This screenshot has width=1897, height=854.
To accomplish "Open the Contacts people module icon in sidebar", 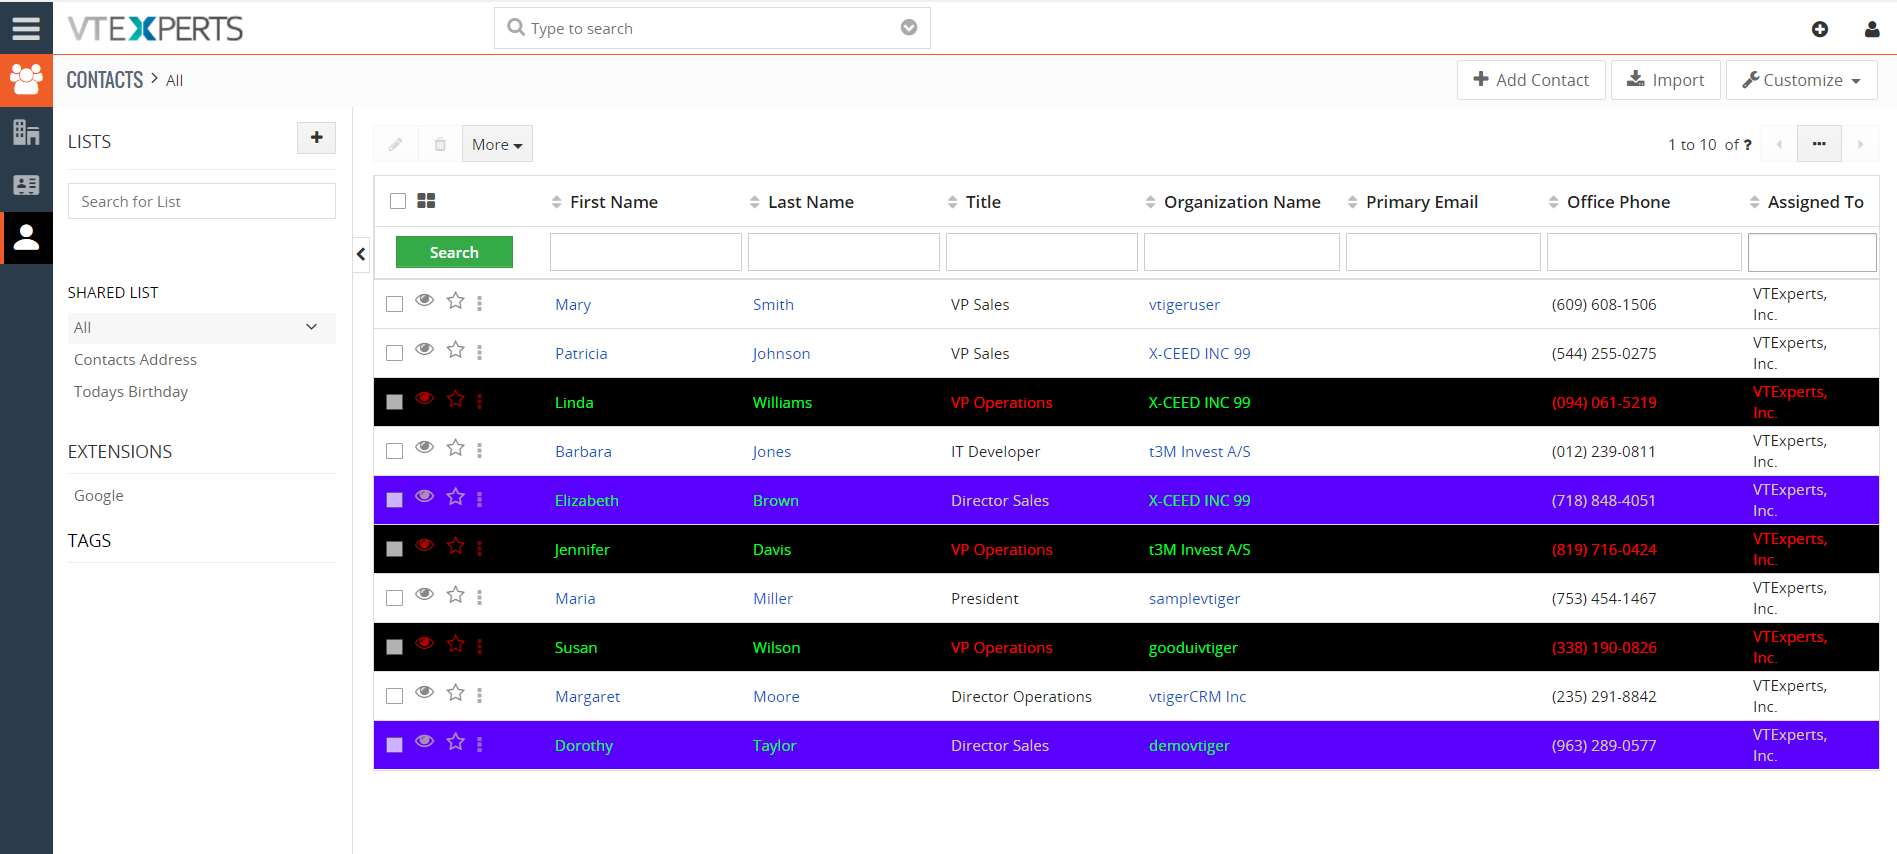I will 26,80.
